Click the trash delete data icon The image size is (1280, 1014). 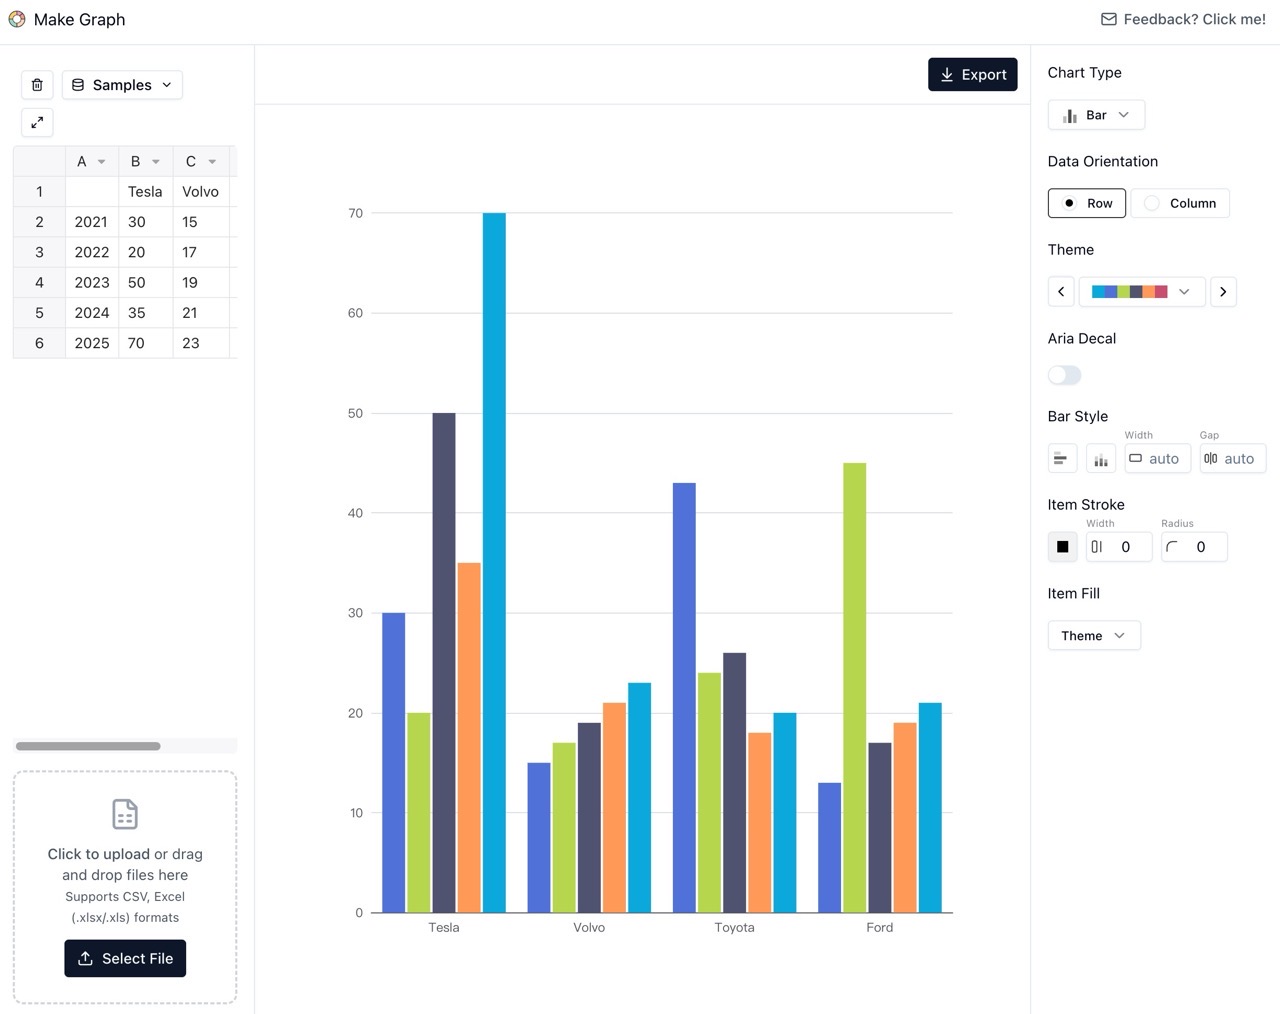pyautogui.click(x=37, y=85)
